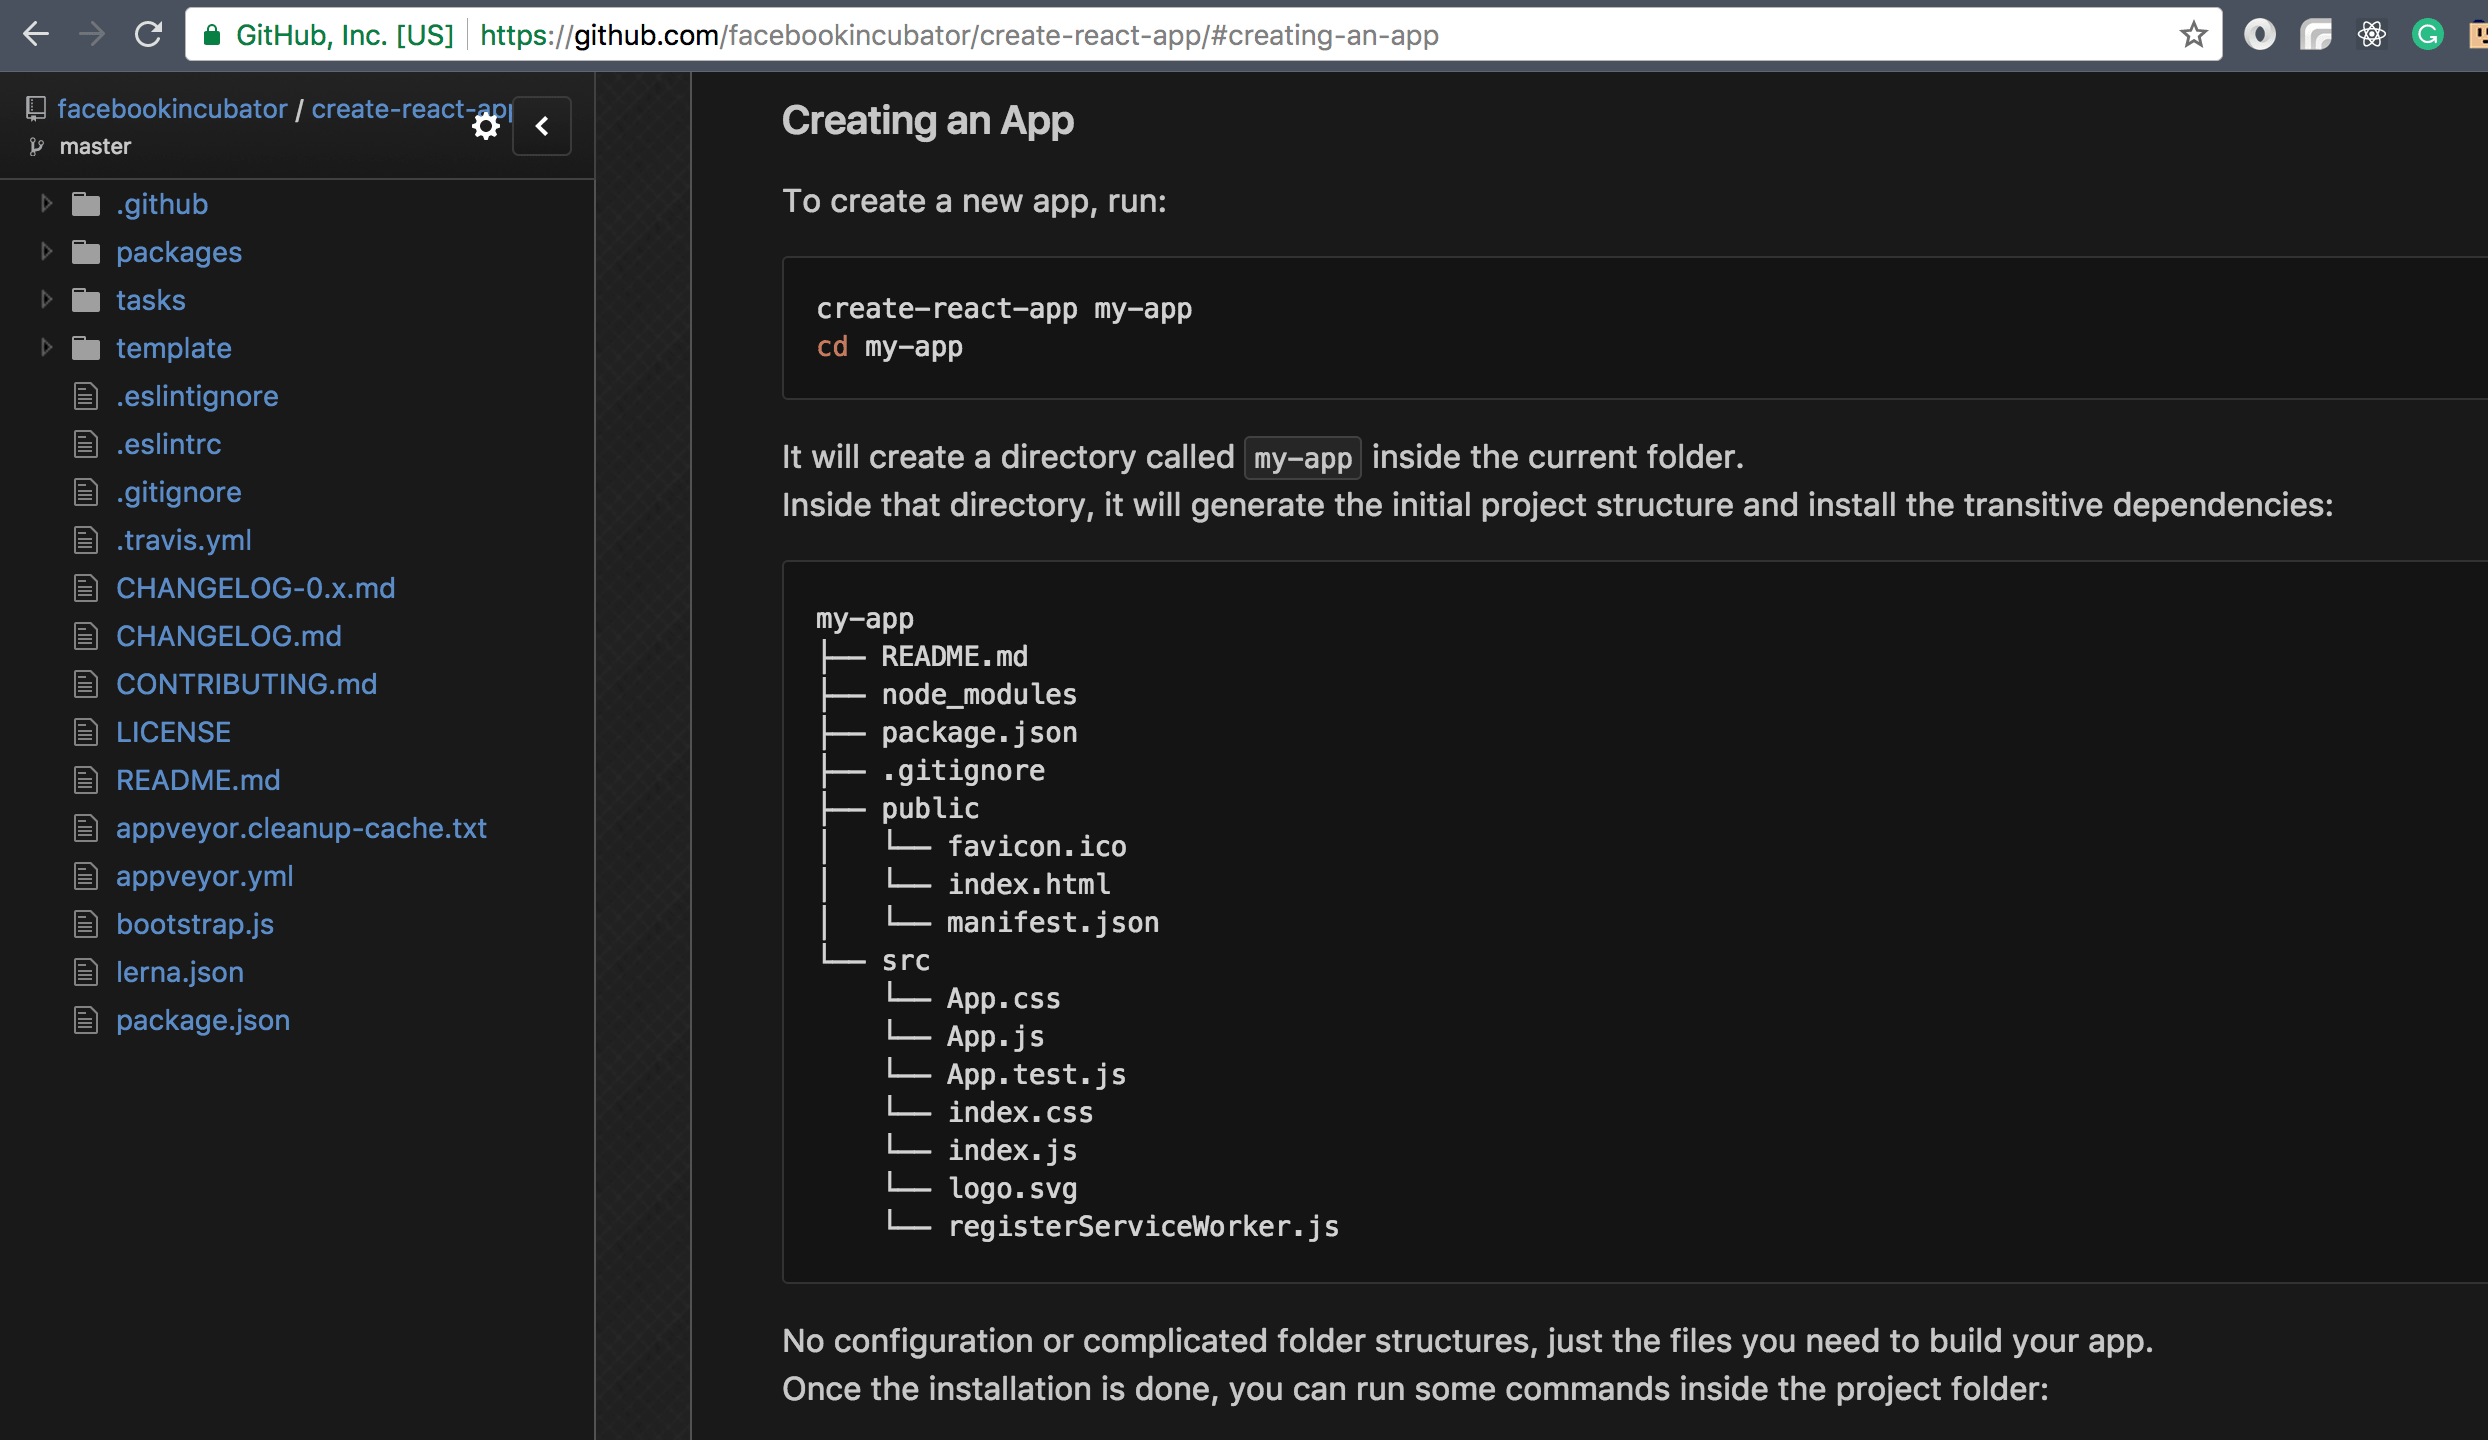Image resolution: width=2488 pixels, height=1440 pixels.
Task: Click the file icon beside .eslintrc
Action: point(86,444)
